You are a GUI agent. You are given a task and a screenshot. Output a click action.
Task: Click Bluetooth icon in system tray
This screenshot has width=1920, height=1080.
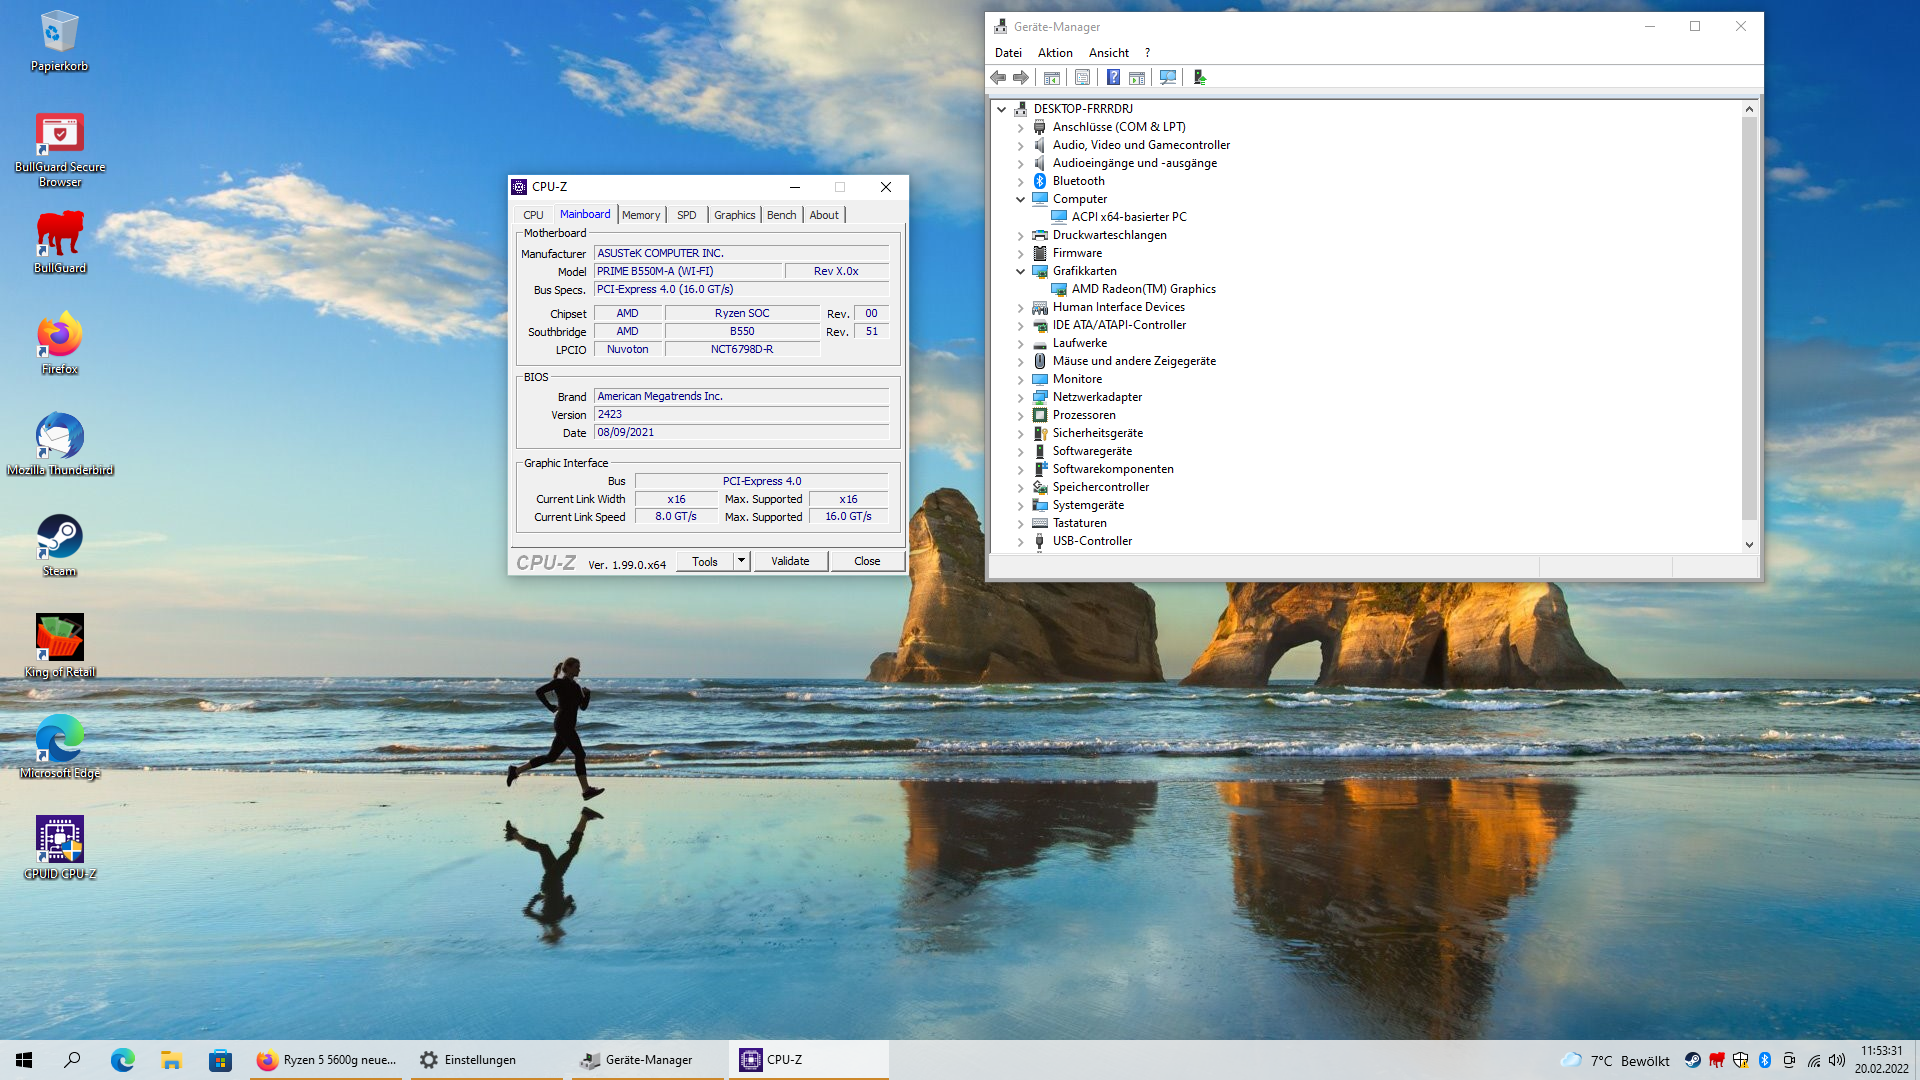[1765, 1060]
